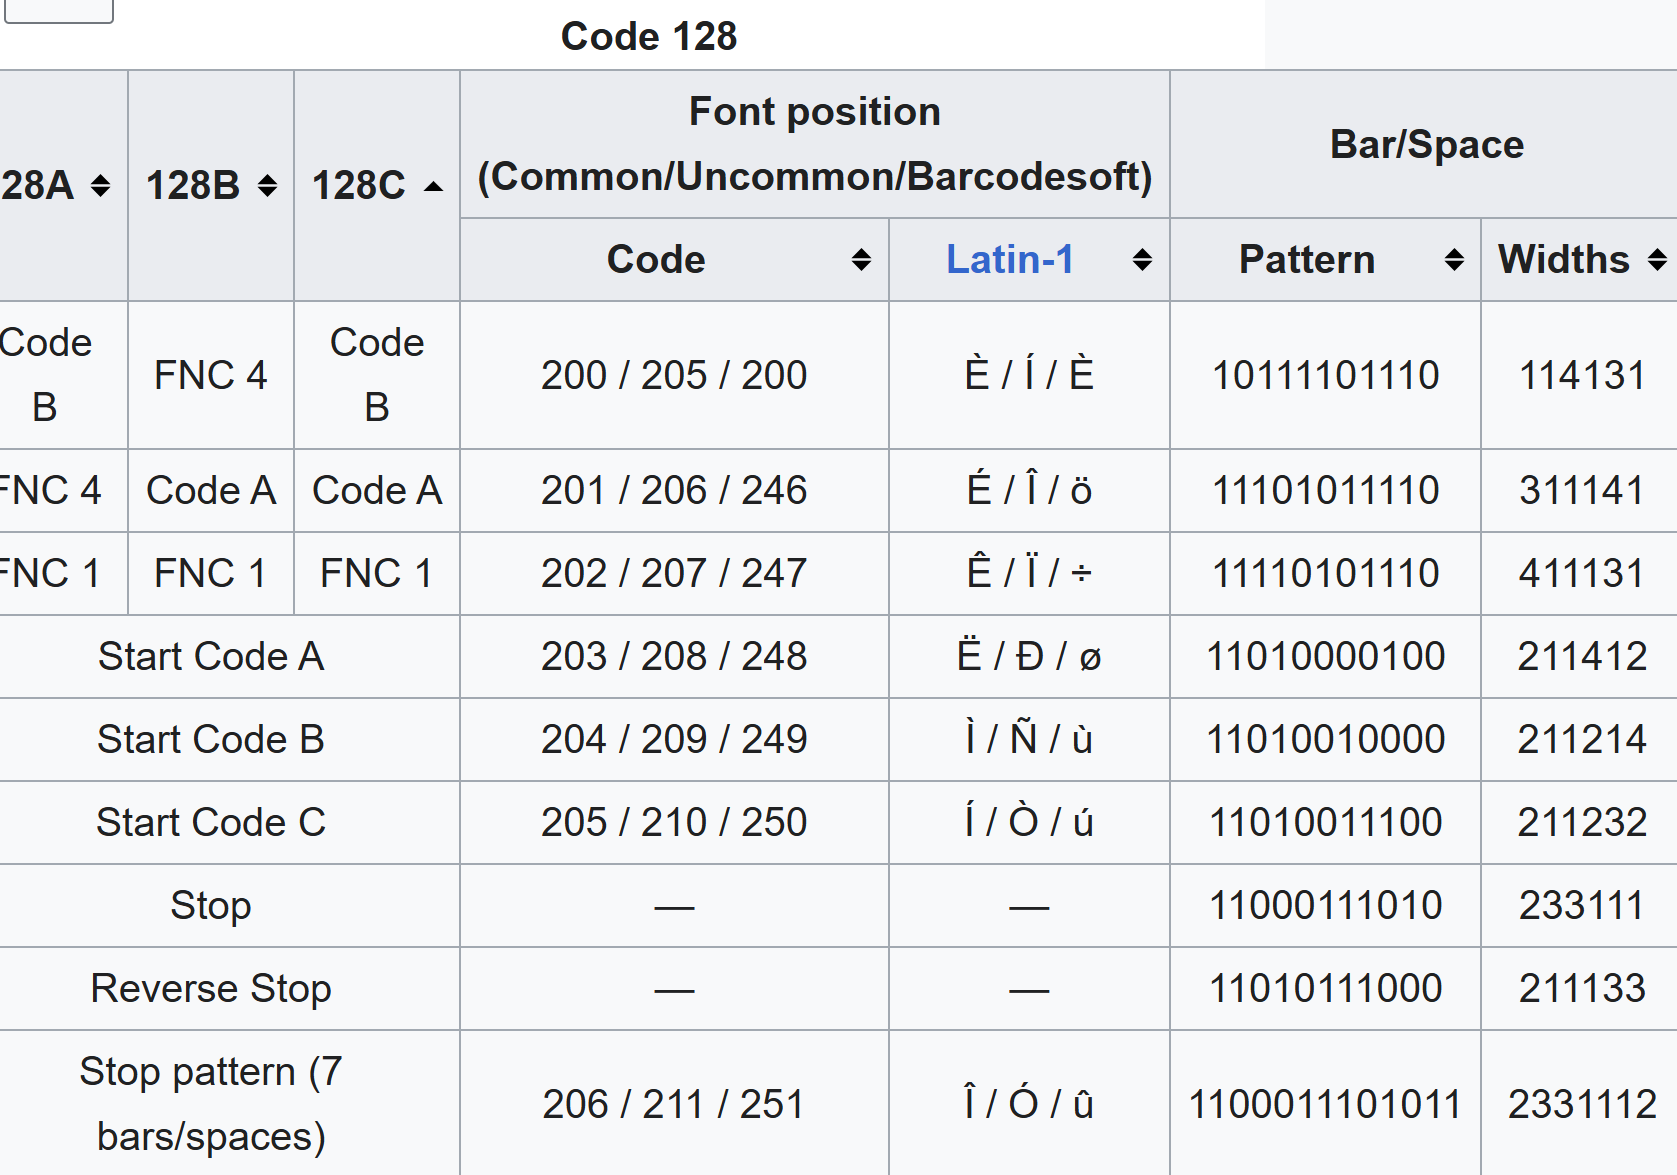Click the Stop pattern (7 bars/spaces) cell
1677x1175 pixels.
click(211, 1104)
